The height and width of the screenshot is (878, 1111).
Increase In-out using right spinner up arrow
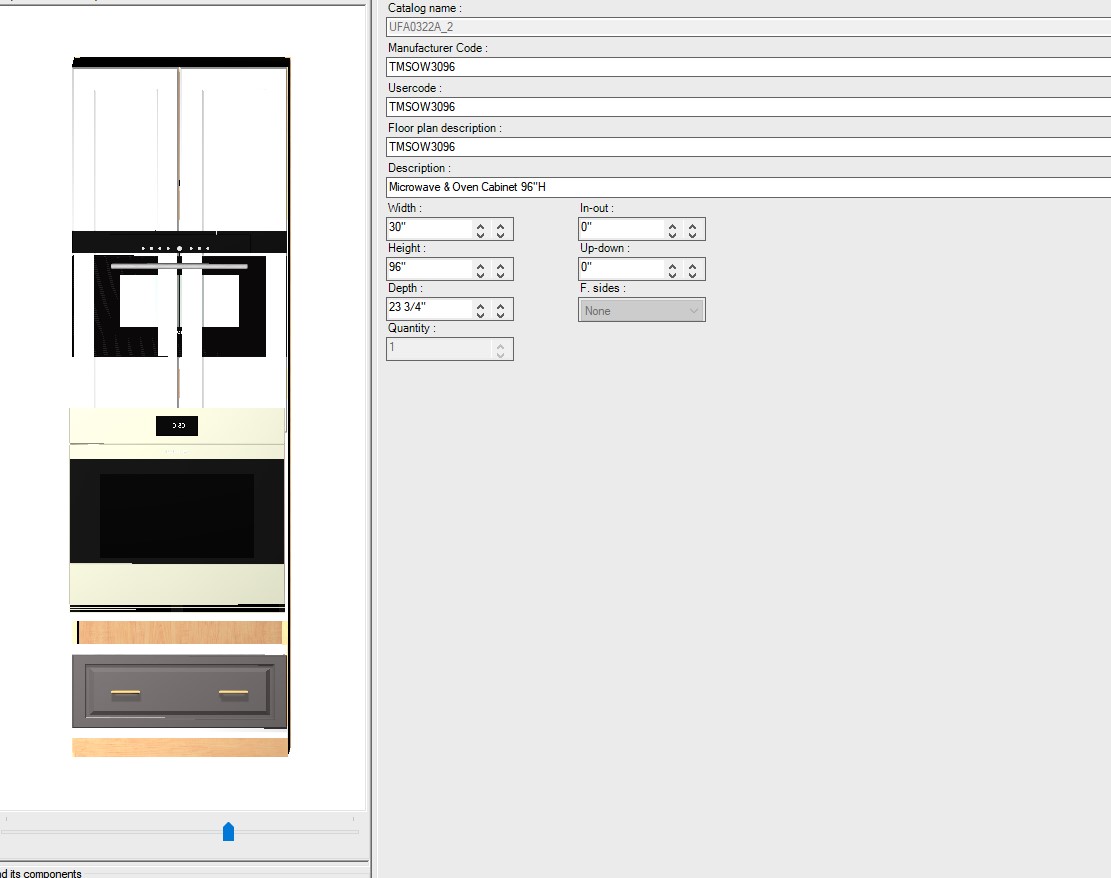click(x=693, y=226)
